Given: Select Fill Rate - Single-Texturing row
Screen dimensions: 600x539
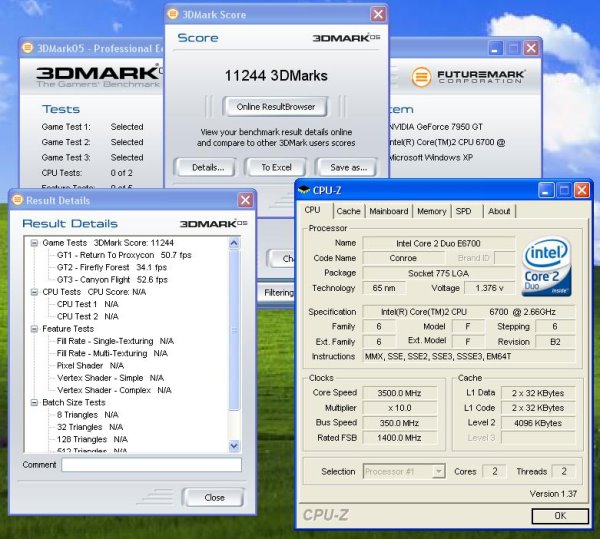Looking at the screenshot, I should click(x=115, y=341).
